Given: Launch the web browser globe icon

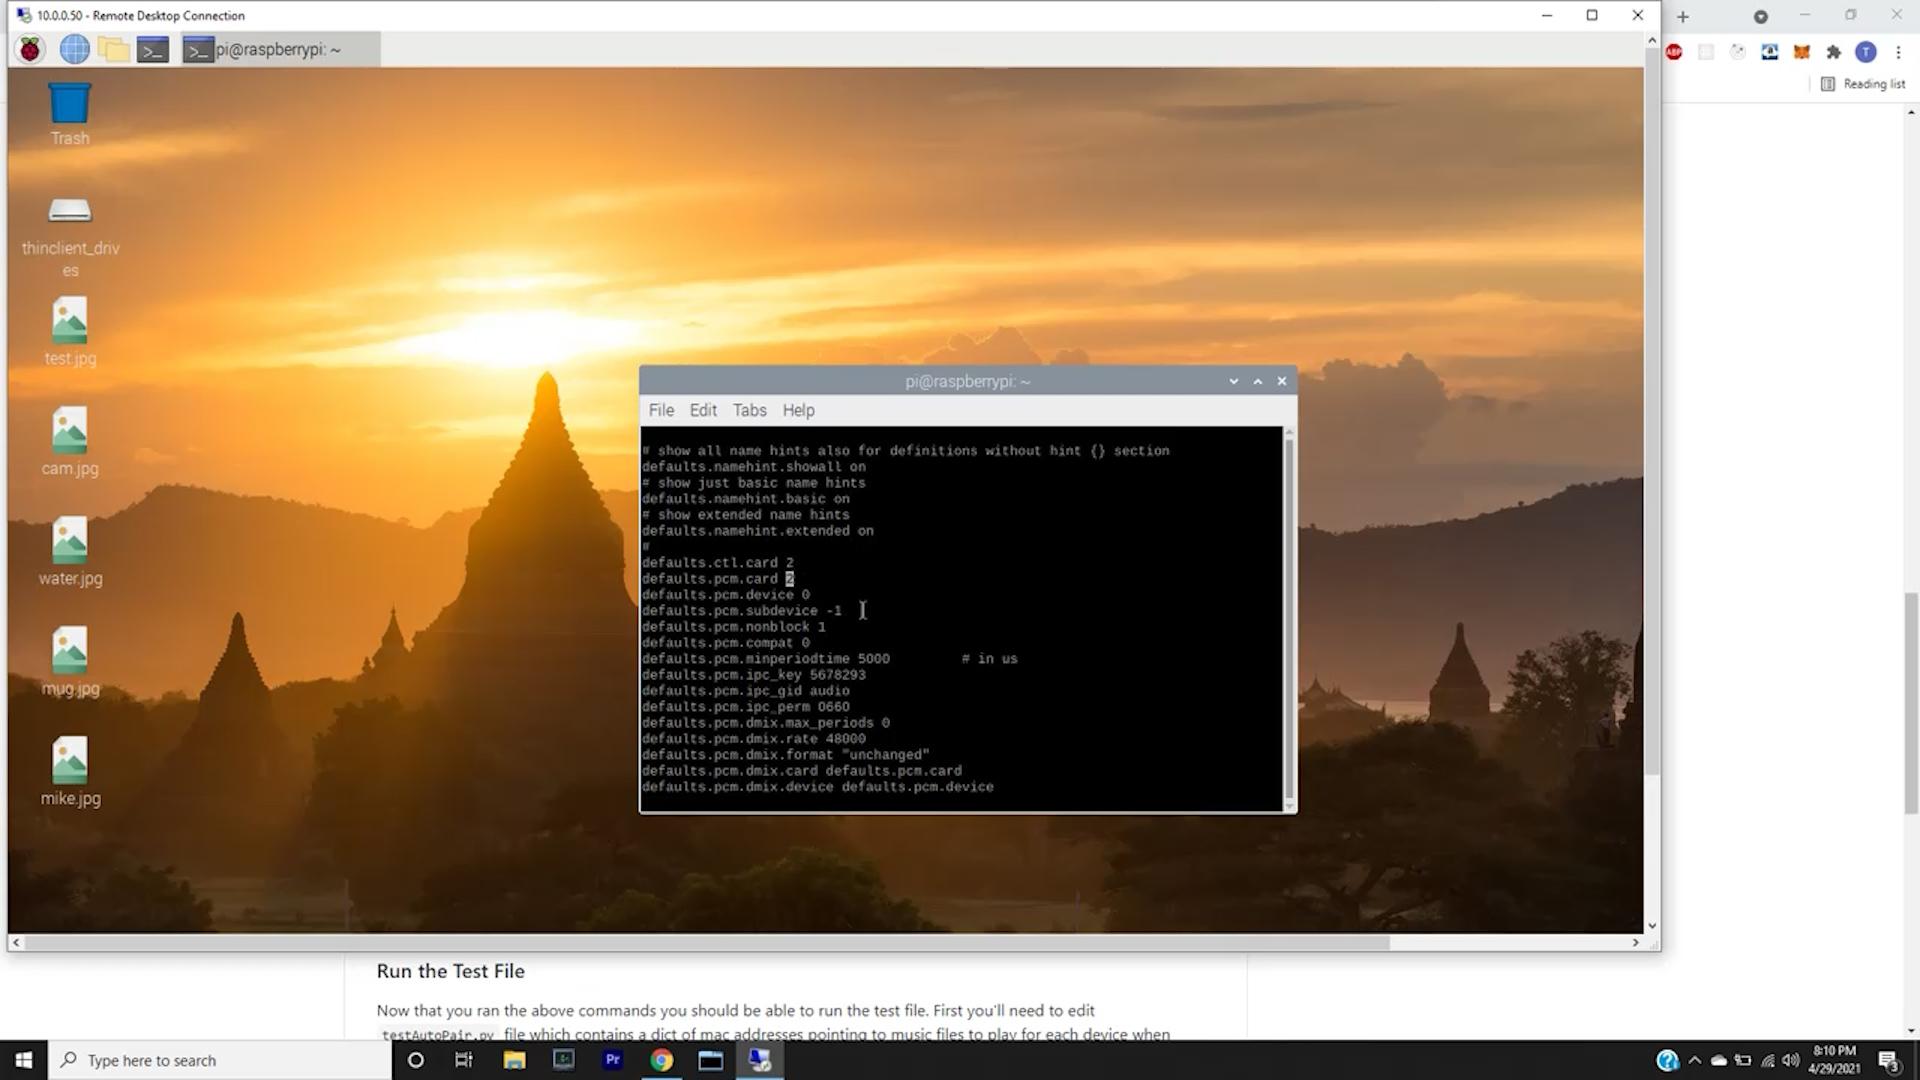Looking at the screenshot, I should pos(74,49).
